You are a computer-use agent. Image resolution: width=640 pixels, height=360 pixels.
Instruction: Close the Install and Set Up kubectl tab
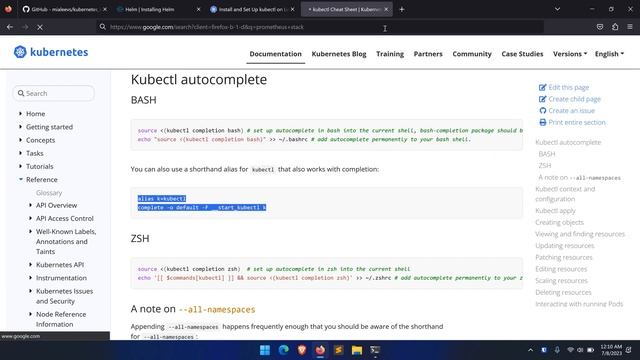pos(292,9)
